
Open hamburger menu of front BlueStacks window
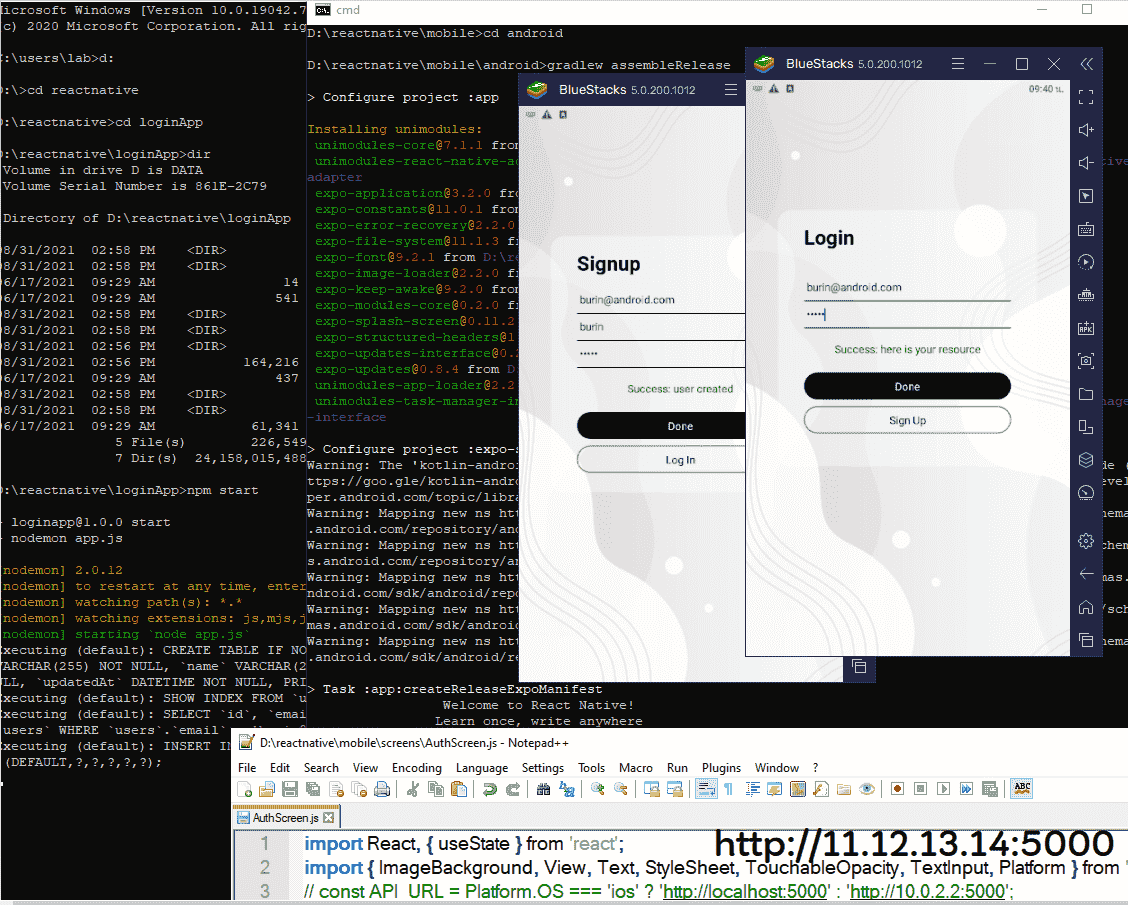(x=958, y=64)
